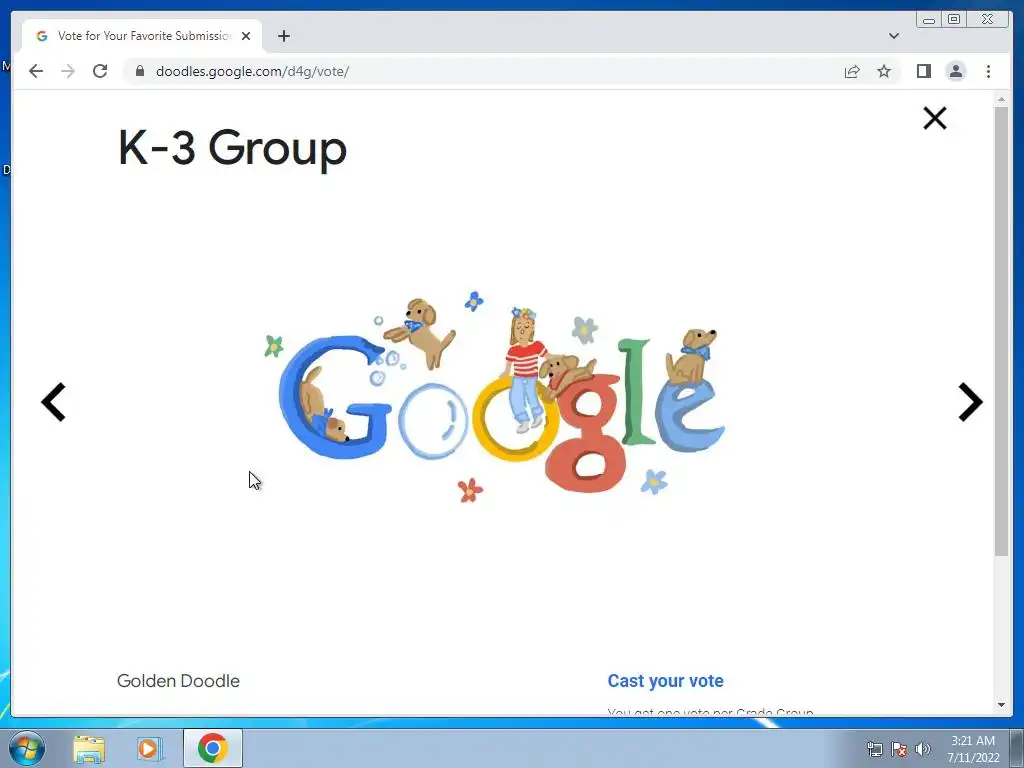Show the next doodle submission
This screenshot has height=768, width=1024.
coord(970,402)
